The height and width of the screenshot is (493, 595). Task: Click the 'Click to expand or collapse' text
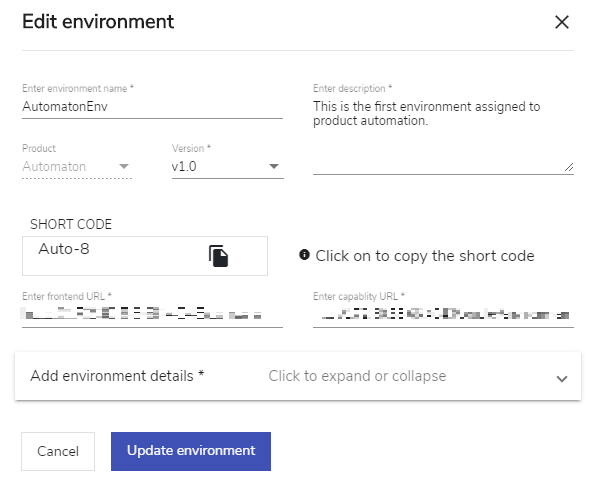point(357,376)
